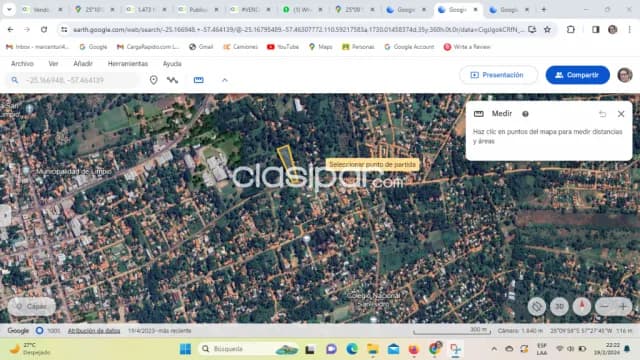Image resolution: width=640 pixels, height=360 pixels.
Task: Zoom in using the plus button
Action: coord(623,307)
